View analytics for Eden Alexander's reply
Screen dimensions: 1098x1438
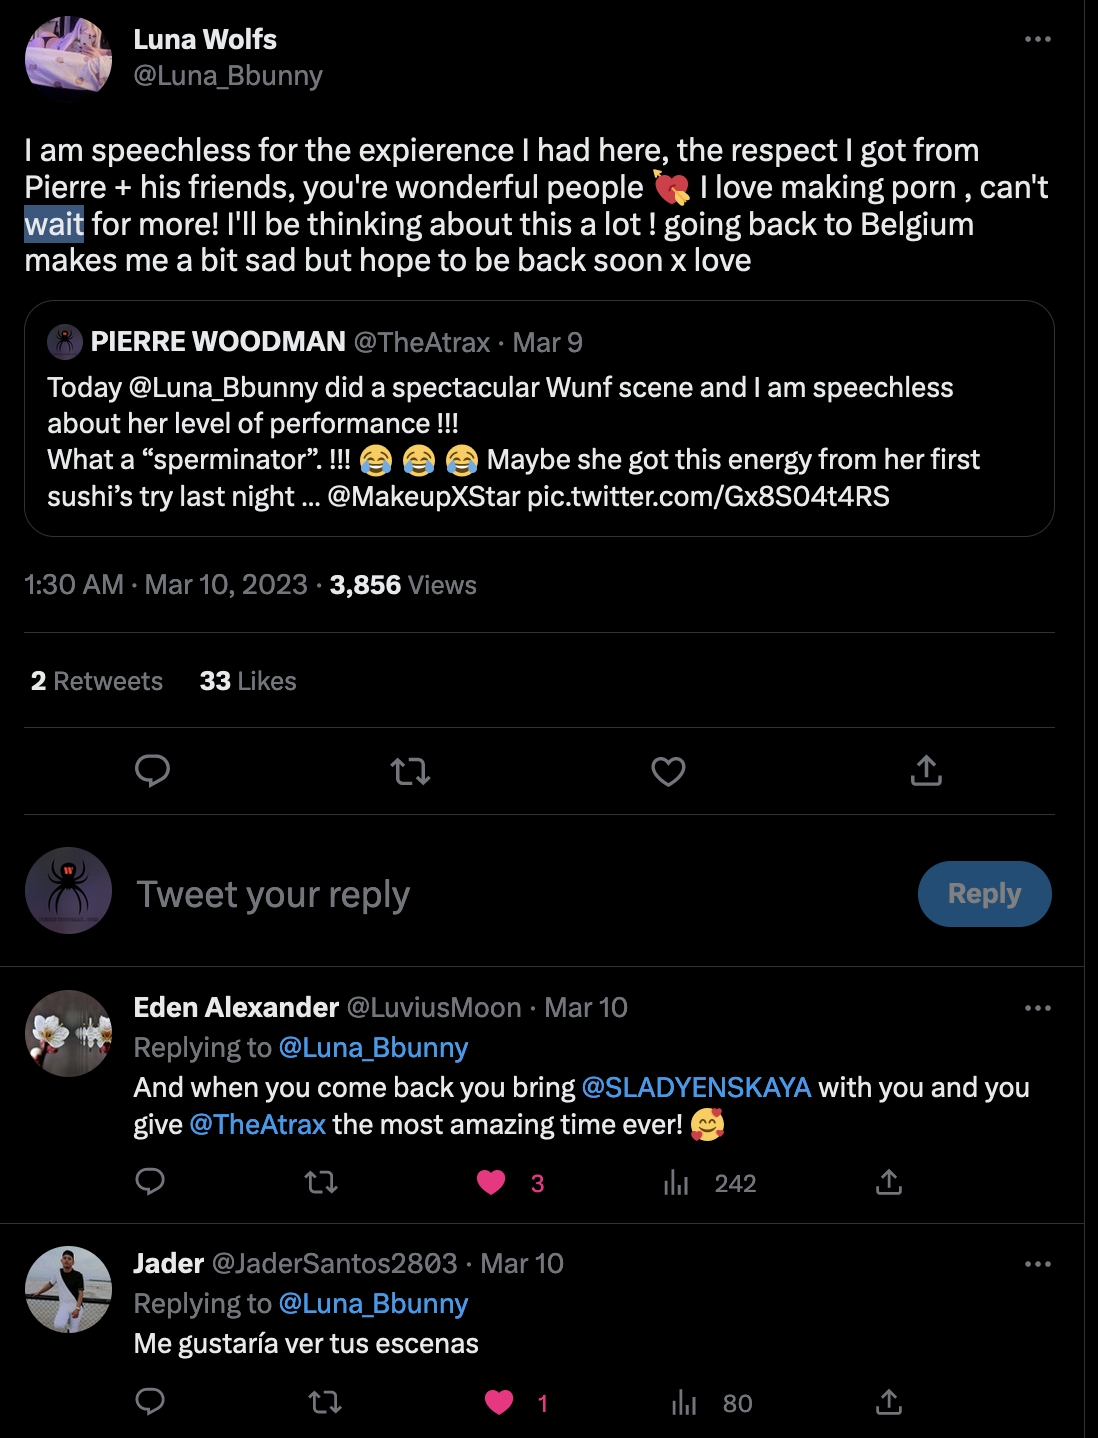(677, 1183)
